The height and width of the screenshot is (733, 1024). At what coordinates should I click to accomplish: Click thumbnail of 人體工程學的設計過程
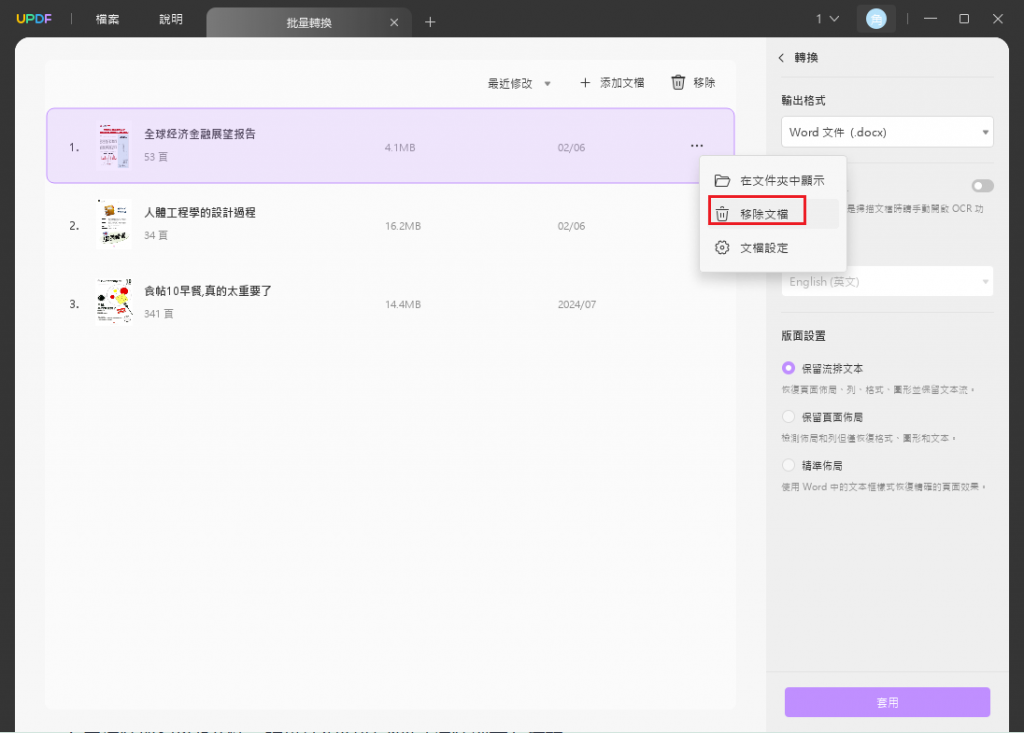(114, 224)
